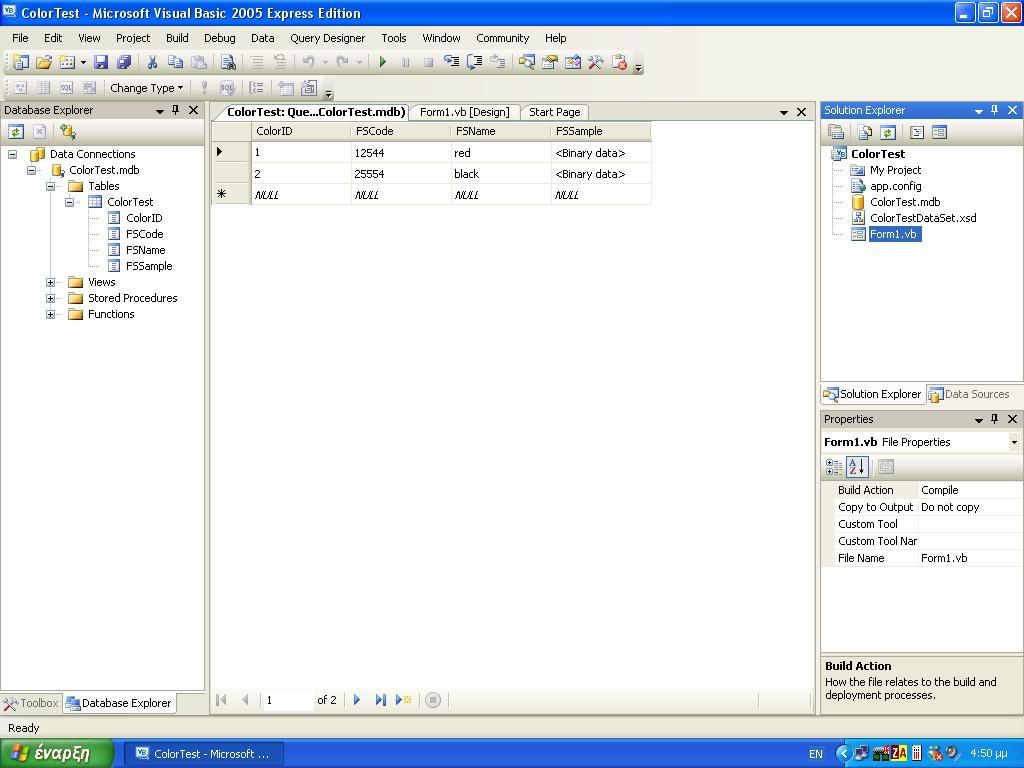The image size is (1024, 768).
Task: Refresh the Database Explorer
Action: [16, 132]
